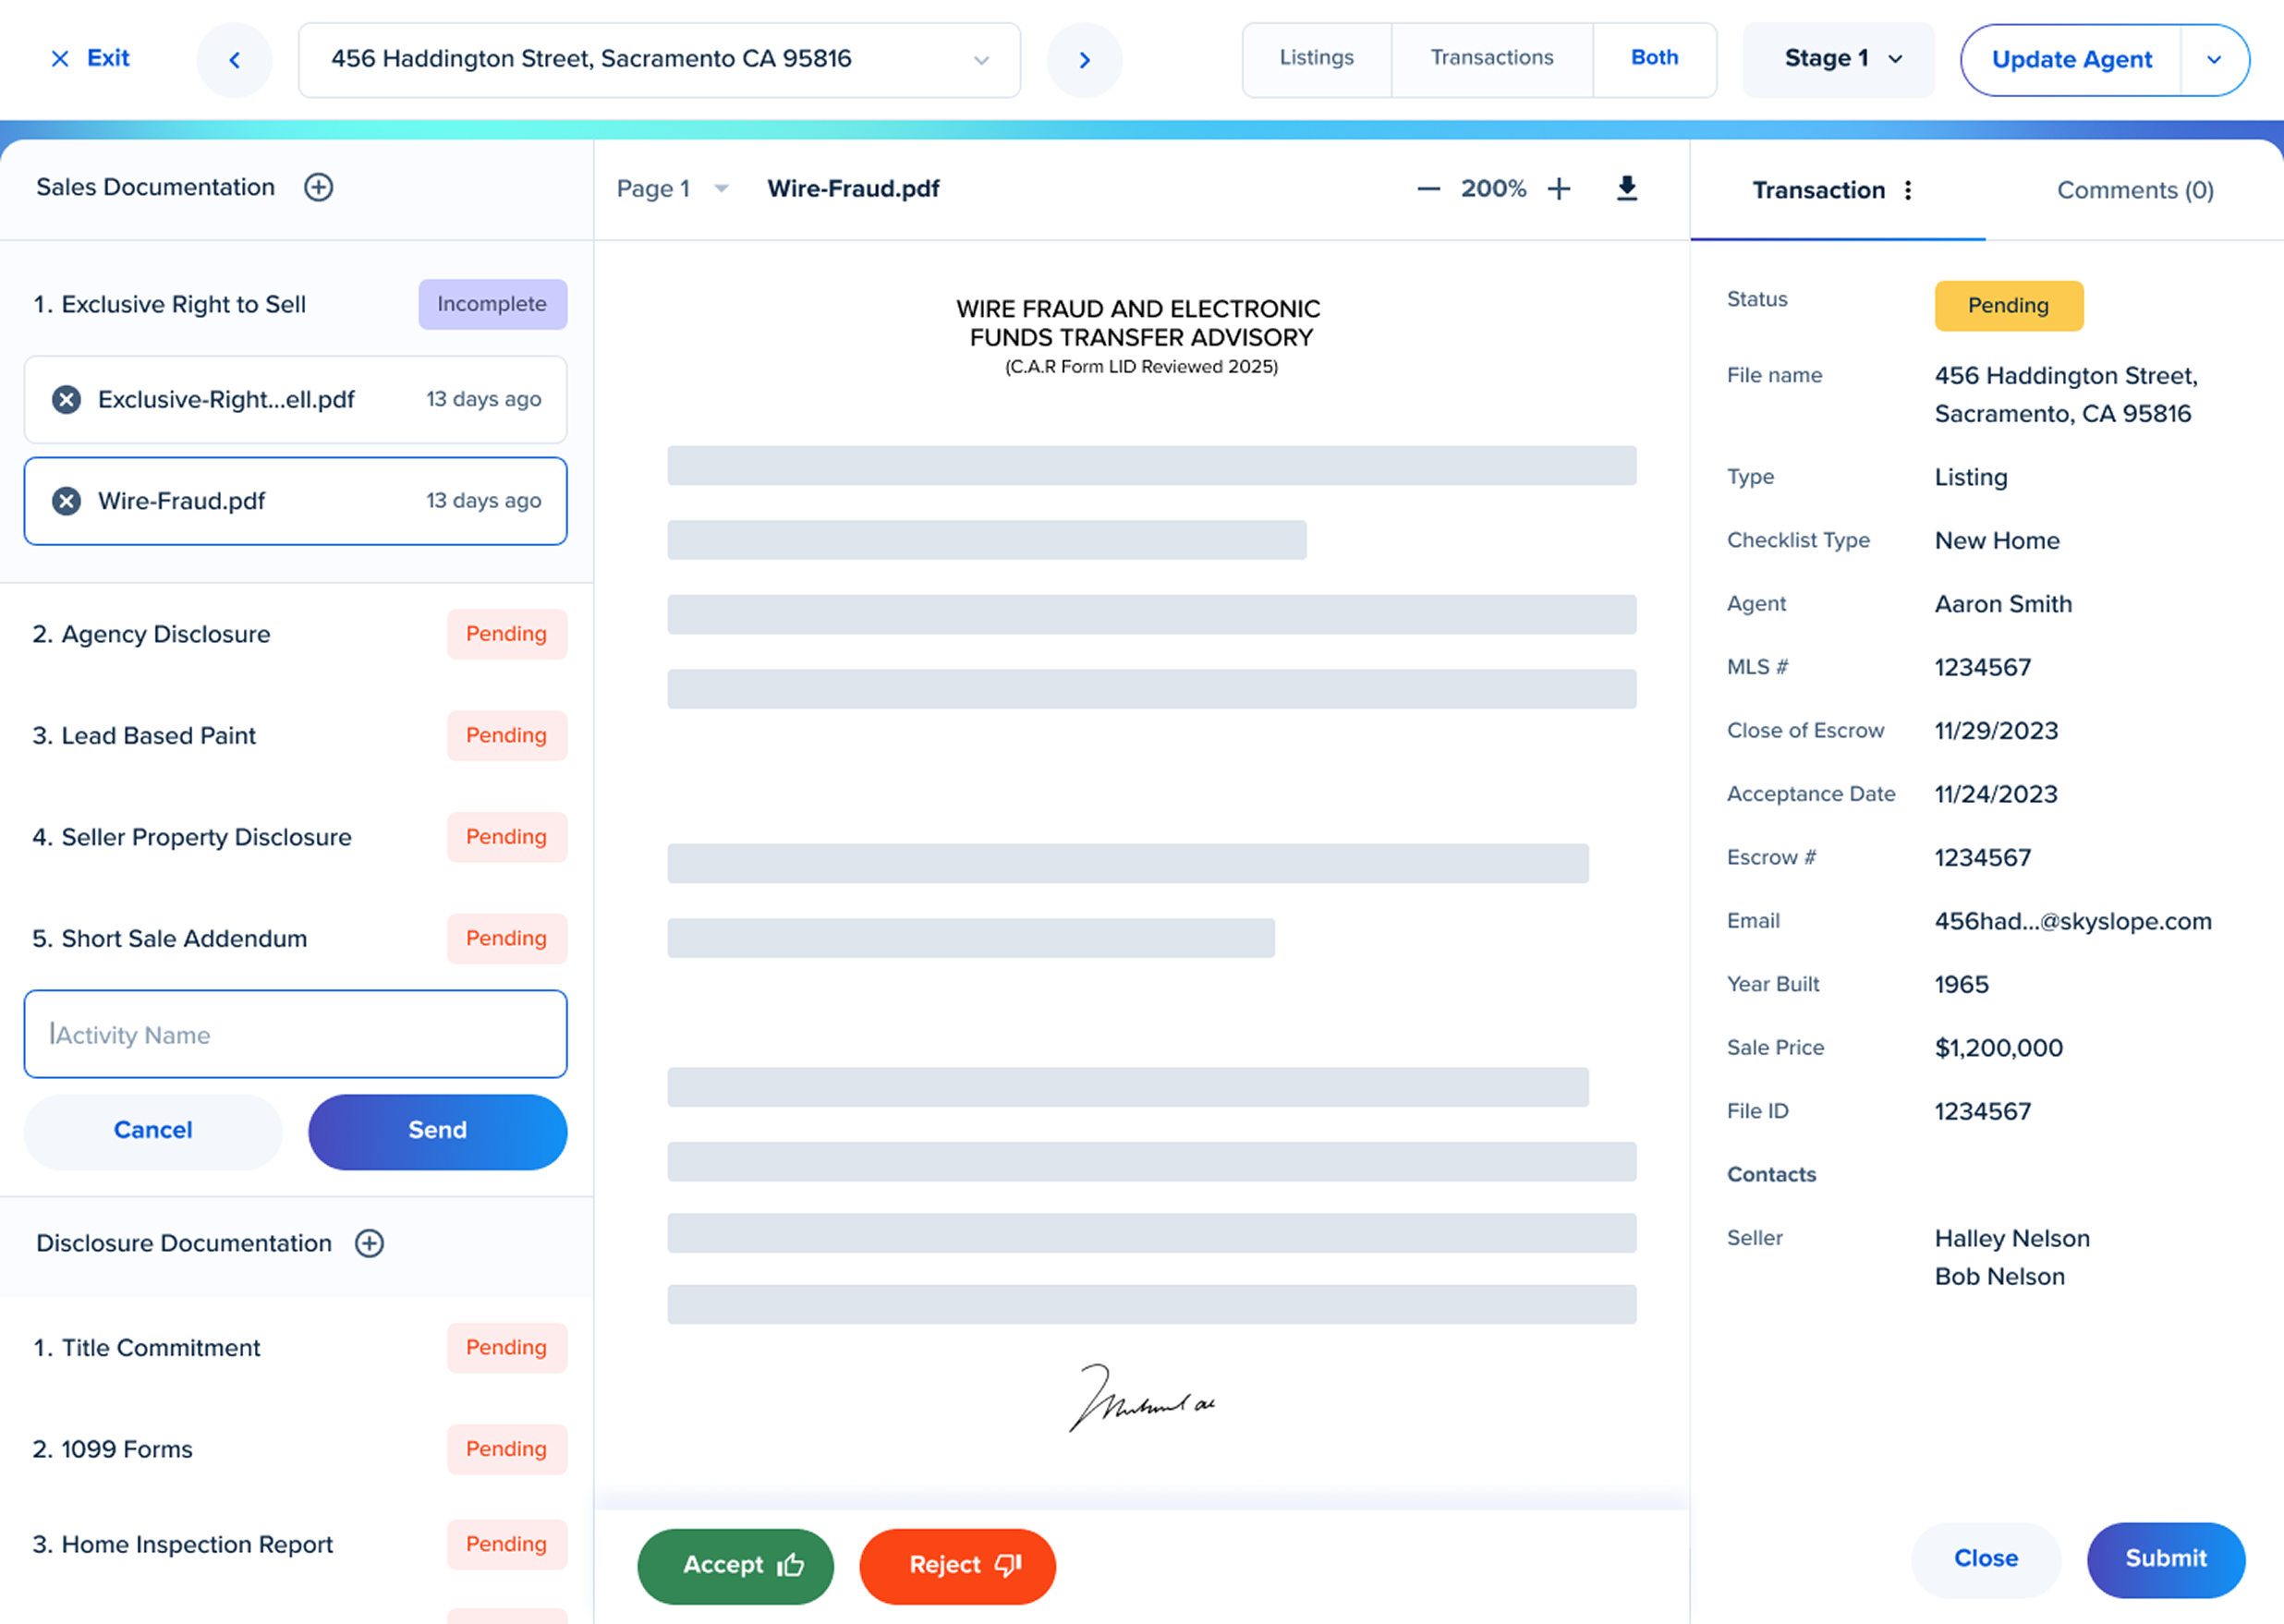
Task: Switch to the Comments (0) tab
Action: [2134, 190]
